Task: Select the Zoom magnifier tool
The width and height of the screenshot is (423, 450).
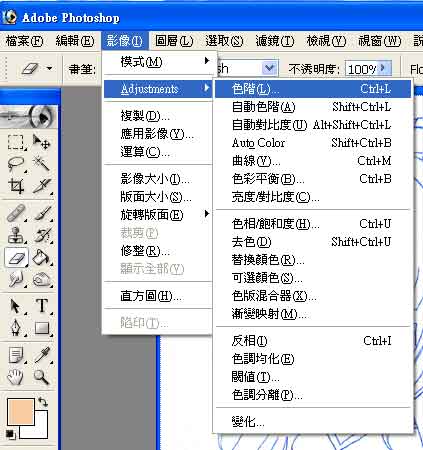Action: (41, 377)
